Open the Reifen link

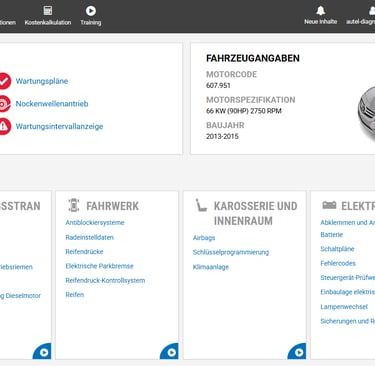pyautogui.click(x=75, y=295)
